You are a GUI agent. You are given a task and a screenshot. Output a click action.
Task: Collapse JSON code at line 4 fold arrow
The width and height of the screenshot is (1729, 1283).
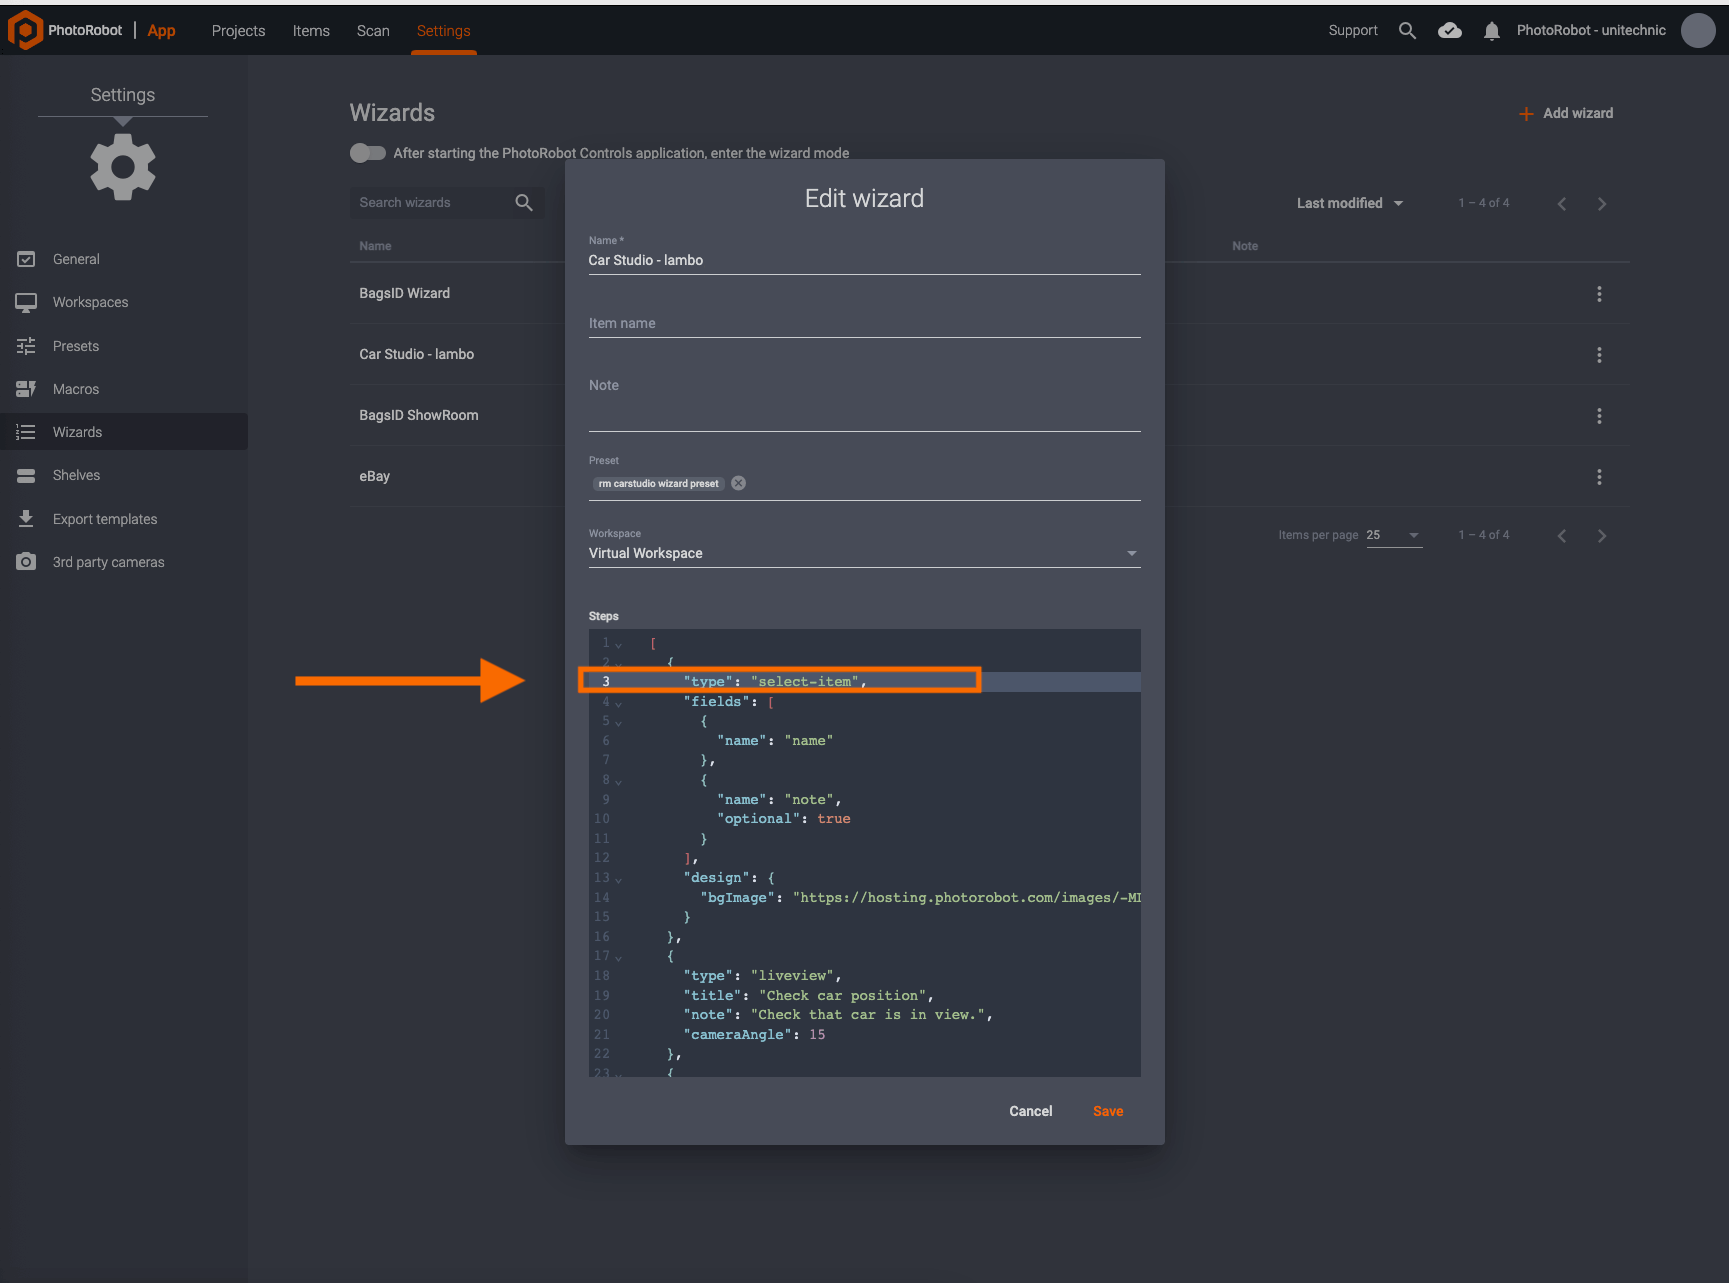(618, 703)
